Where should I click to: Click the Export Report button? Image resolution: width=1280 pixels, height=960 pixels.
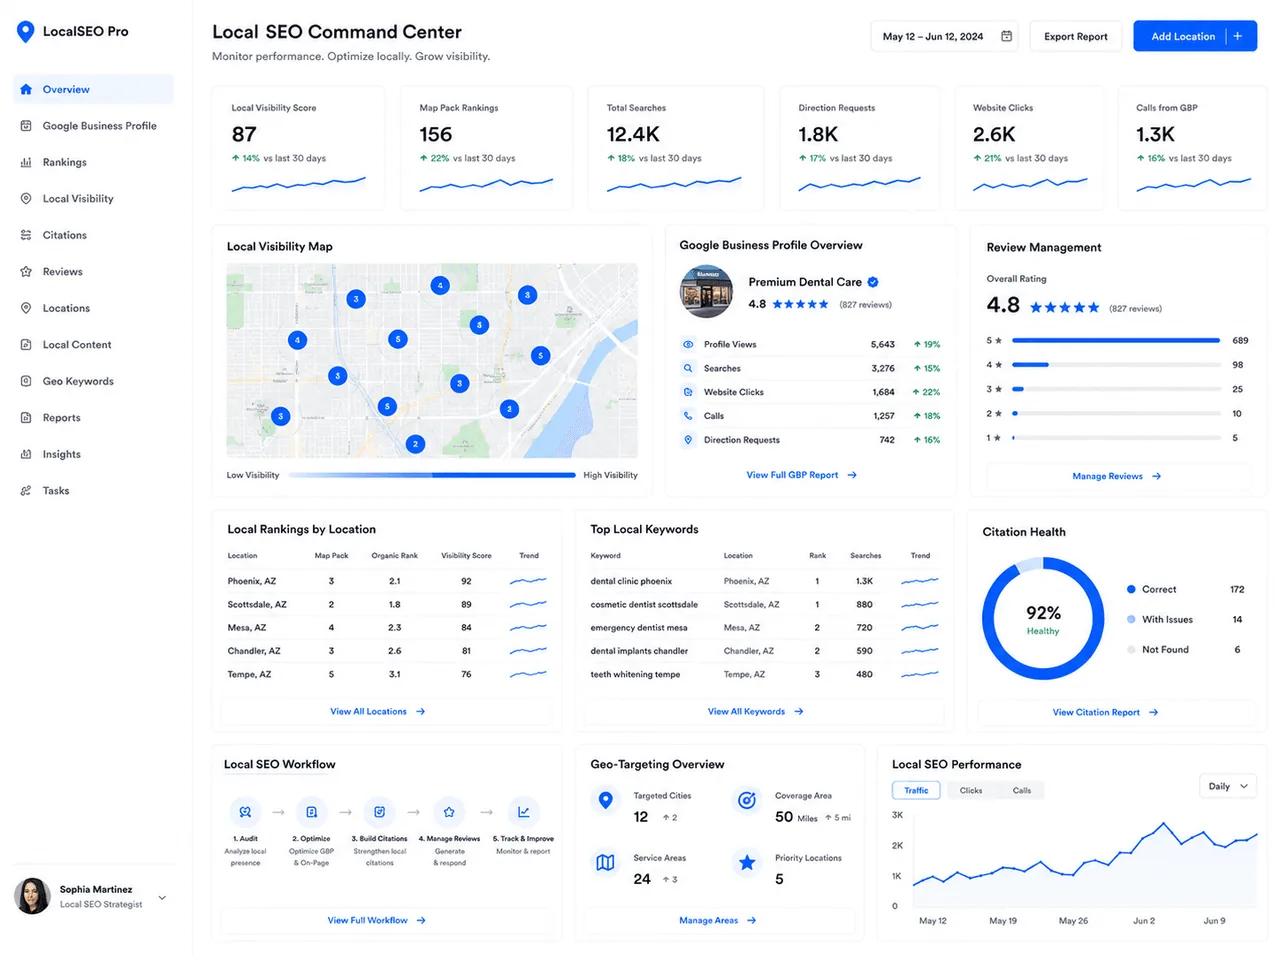tap(1076, 36)
